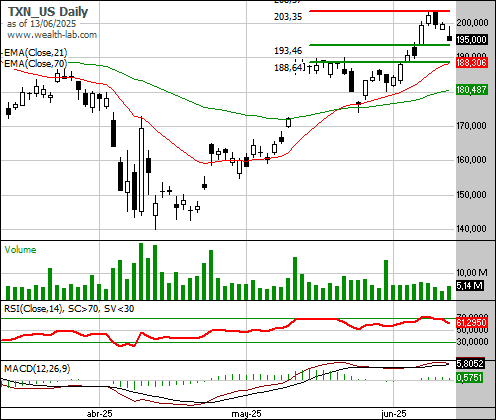Click the TXN_US Daily chart title
Screen dimensions: 496x420
(48, 12)
